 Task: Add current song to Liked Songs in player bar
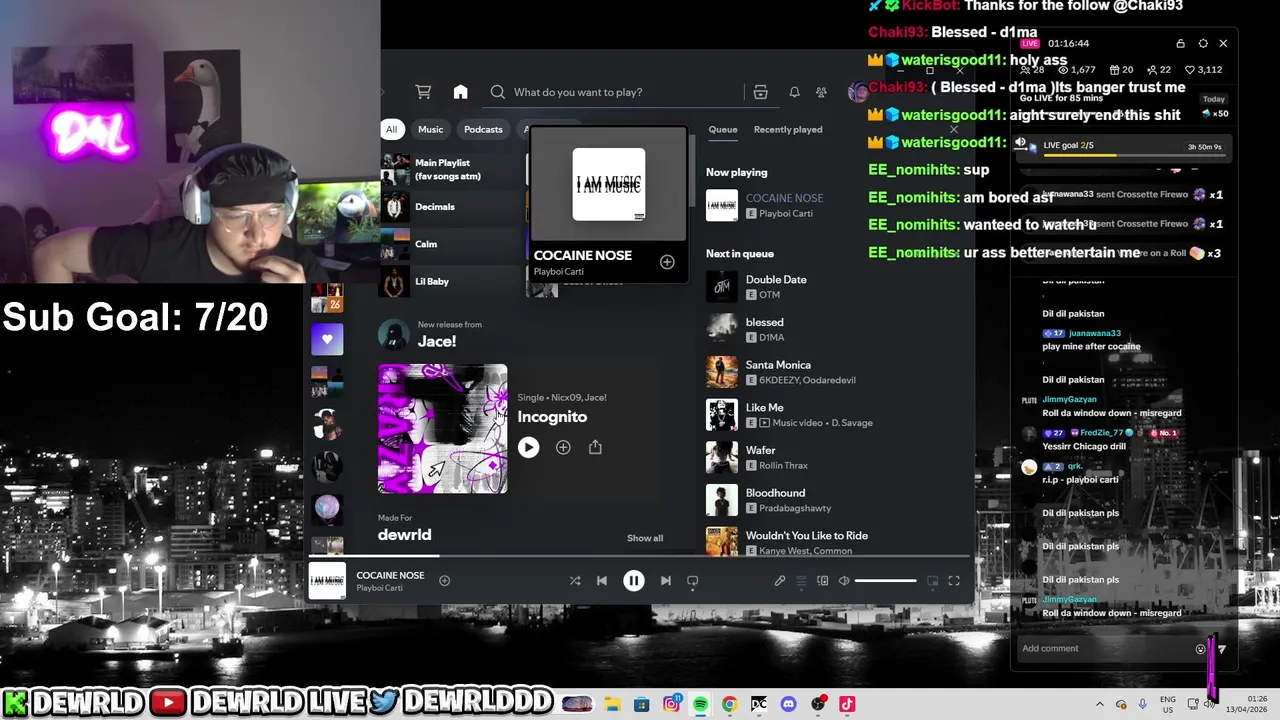pos(444,581)
